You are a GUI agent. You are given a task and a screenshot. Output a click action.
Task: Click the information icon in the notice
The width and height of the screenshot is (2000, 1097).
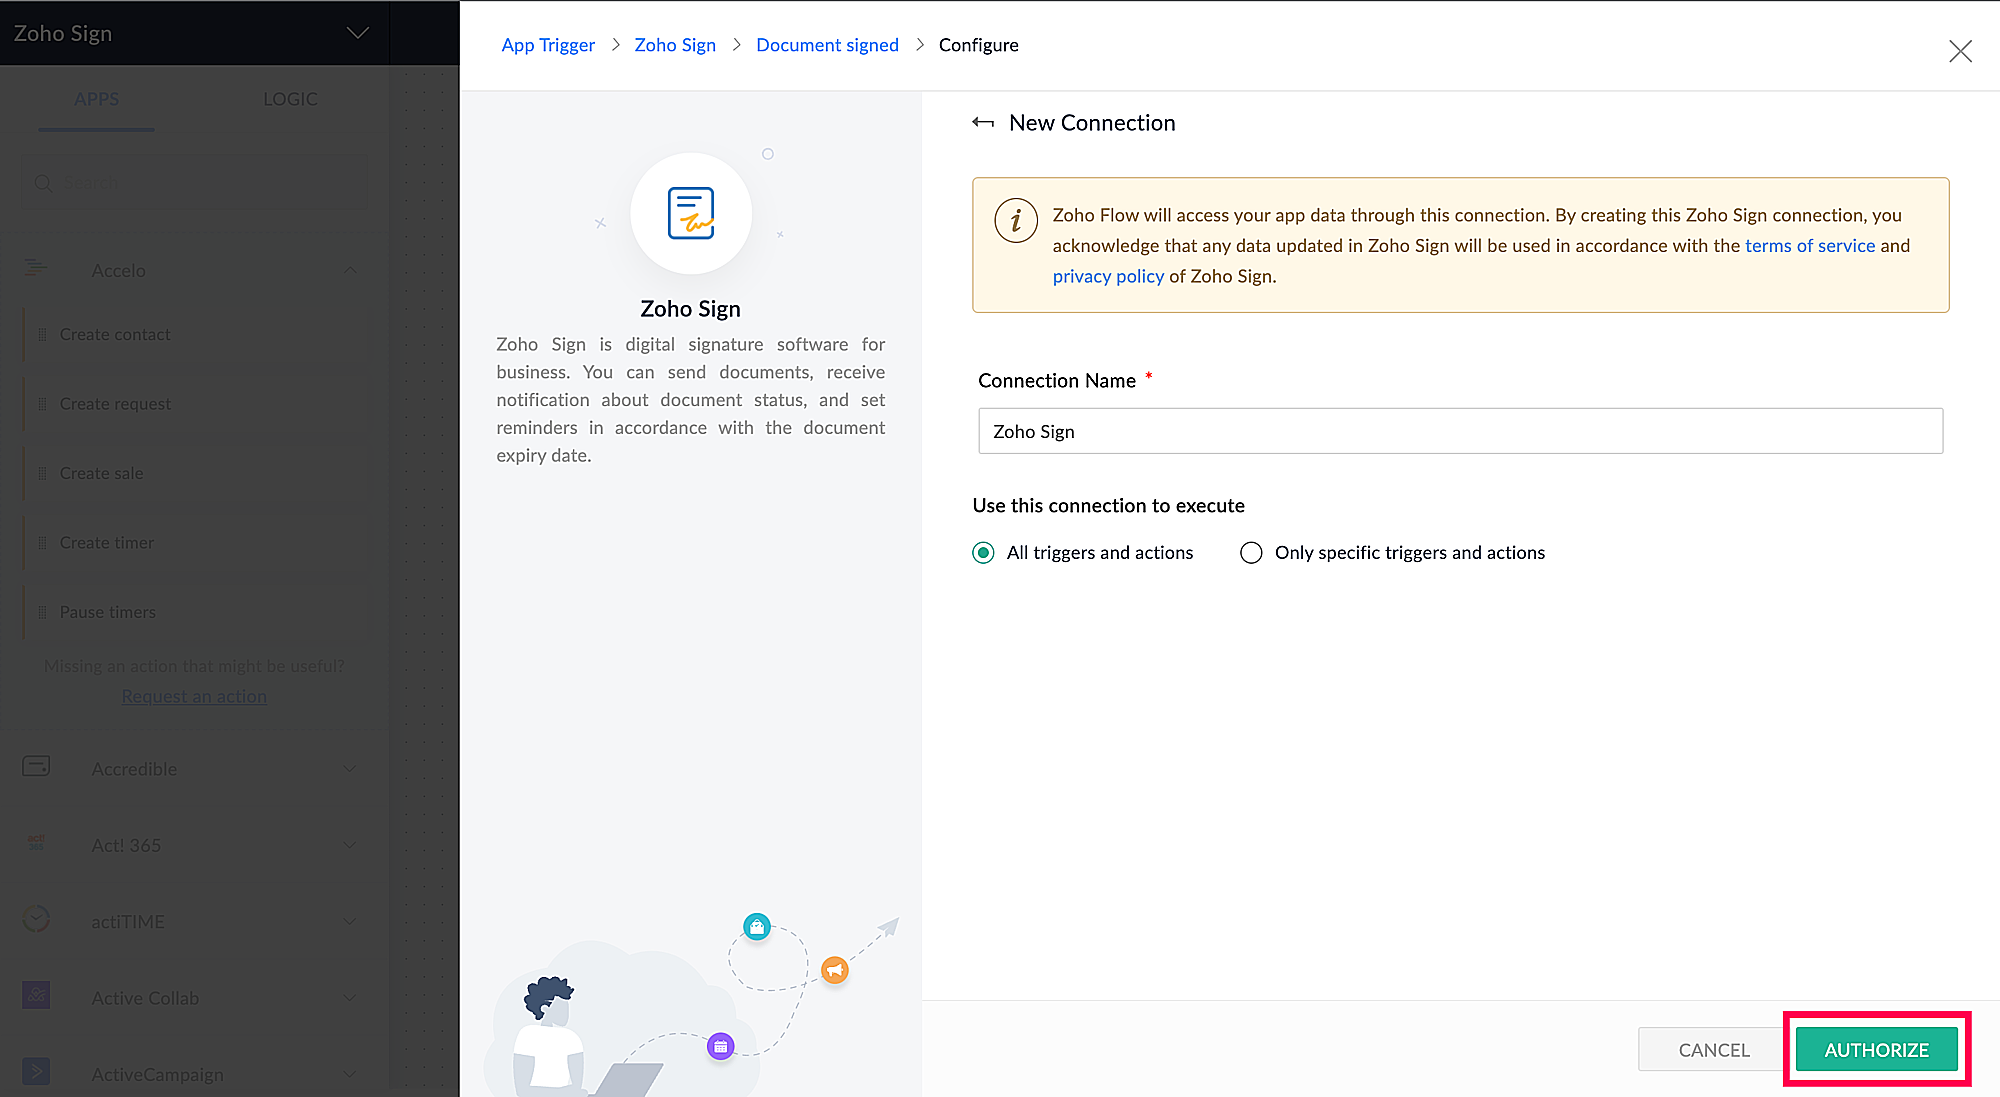point(1015,220)
